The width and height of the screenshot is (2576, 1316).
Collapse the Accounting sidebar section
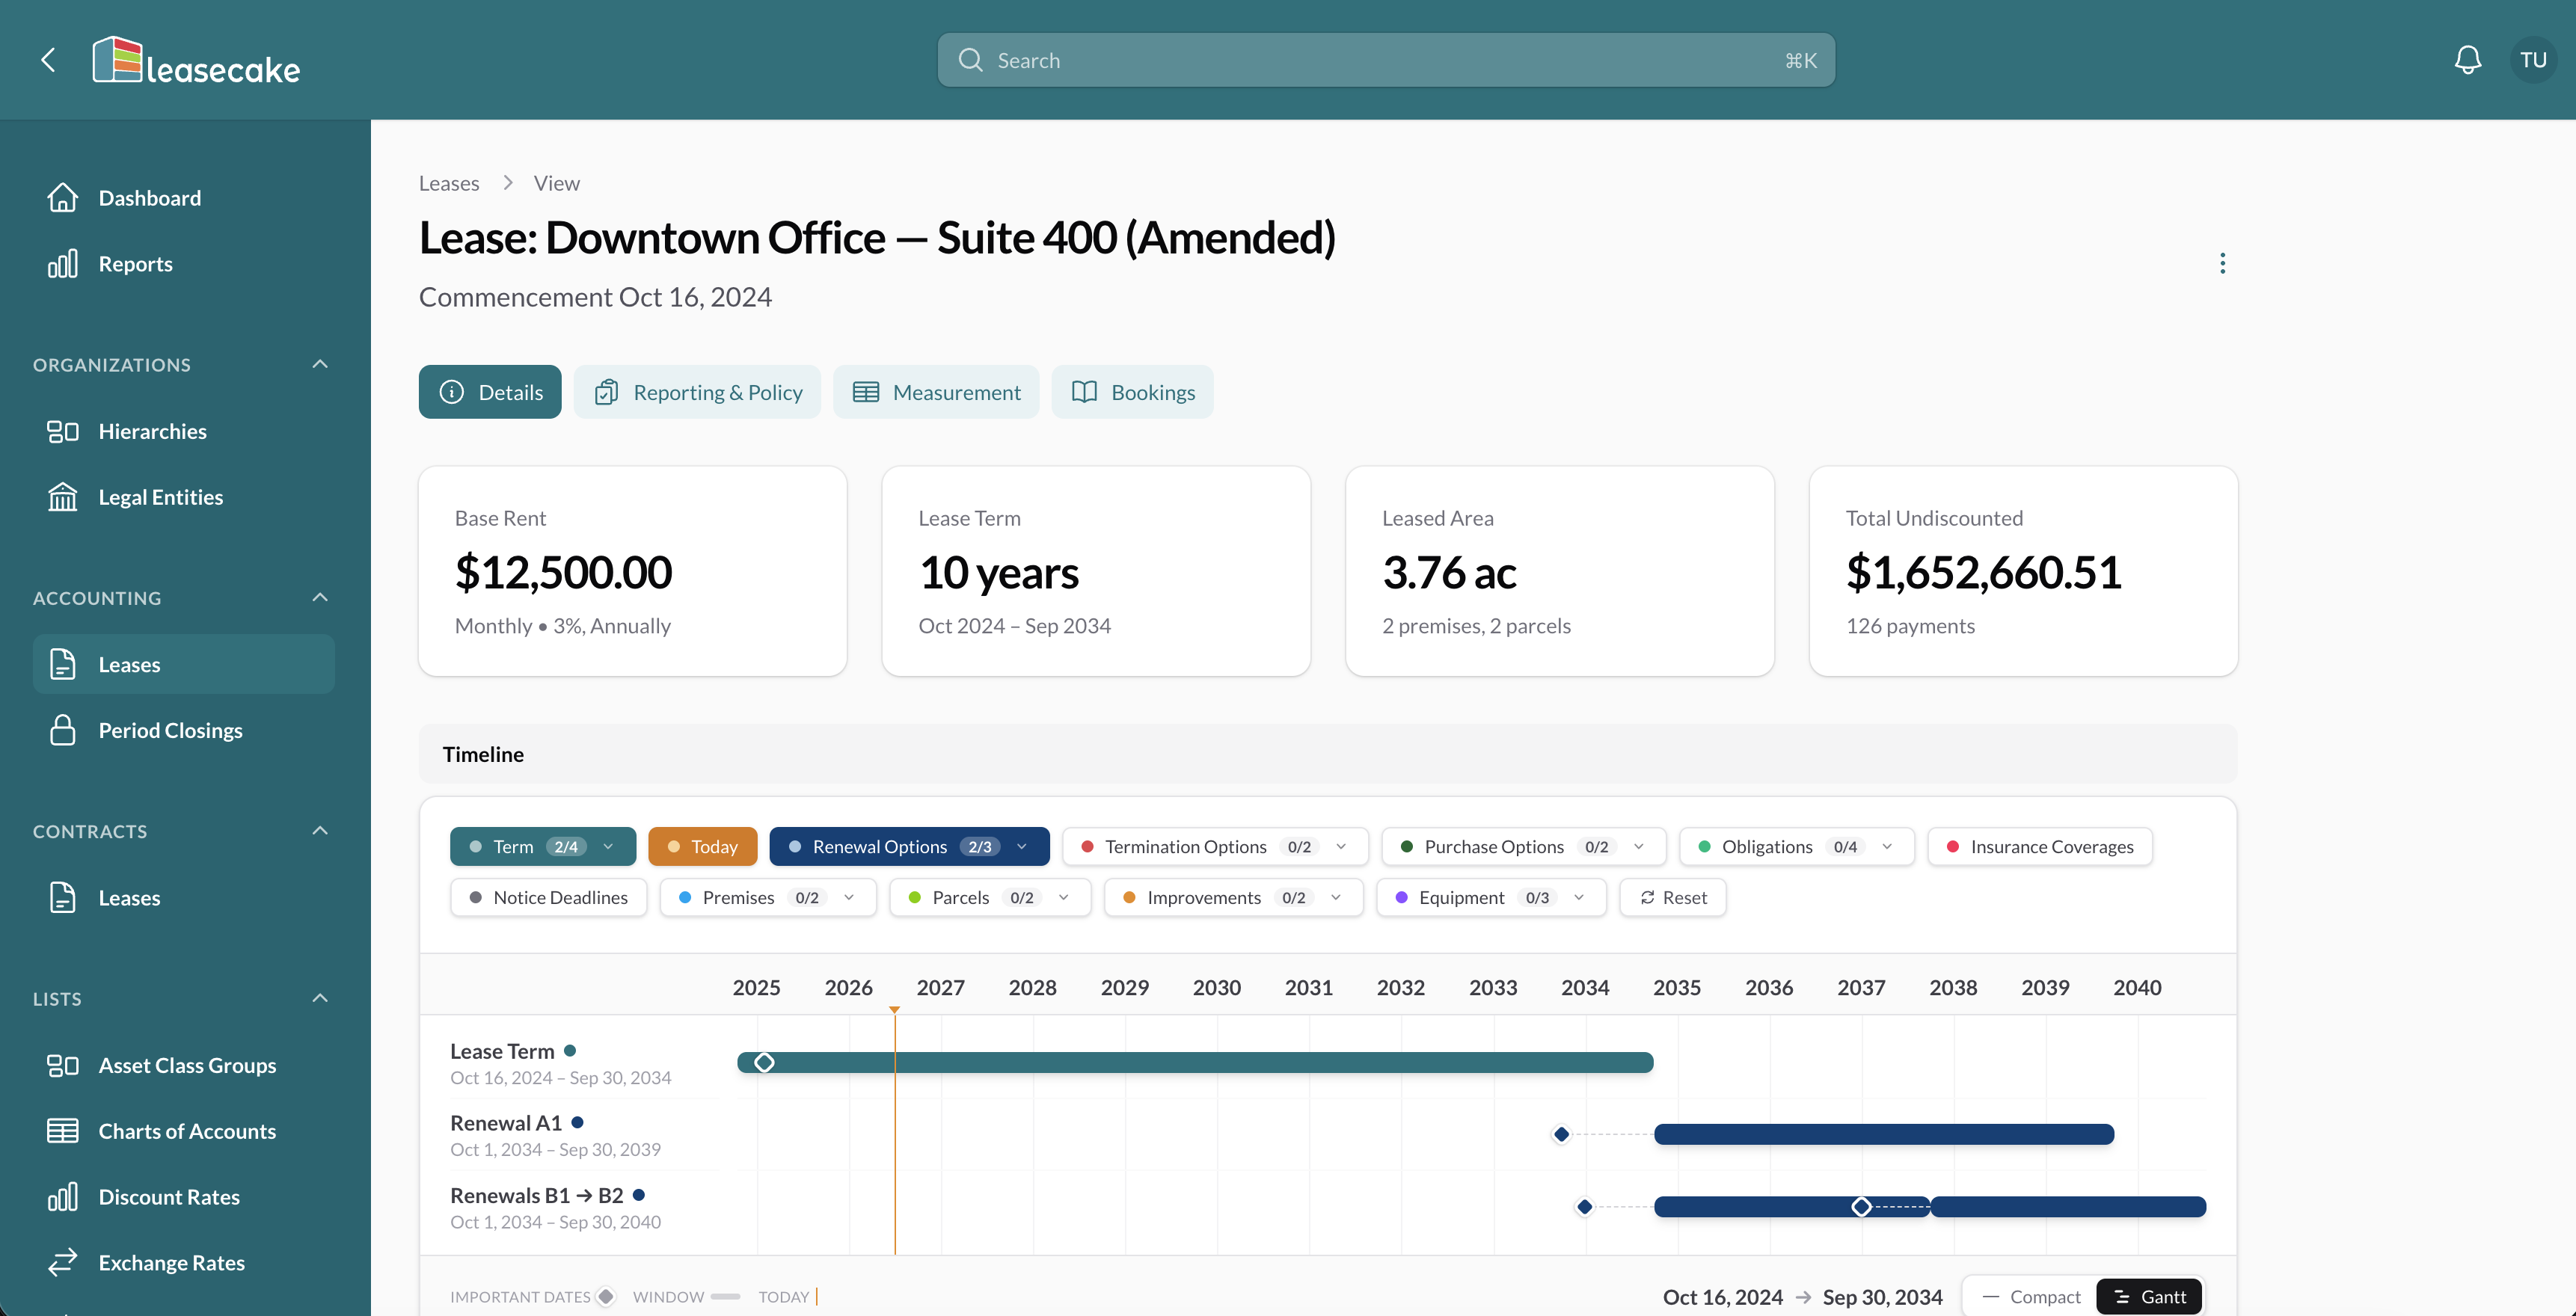pyautogui.click(x=320, y=597)
